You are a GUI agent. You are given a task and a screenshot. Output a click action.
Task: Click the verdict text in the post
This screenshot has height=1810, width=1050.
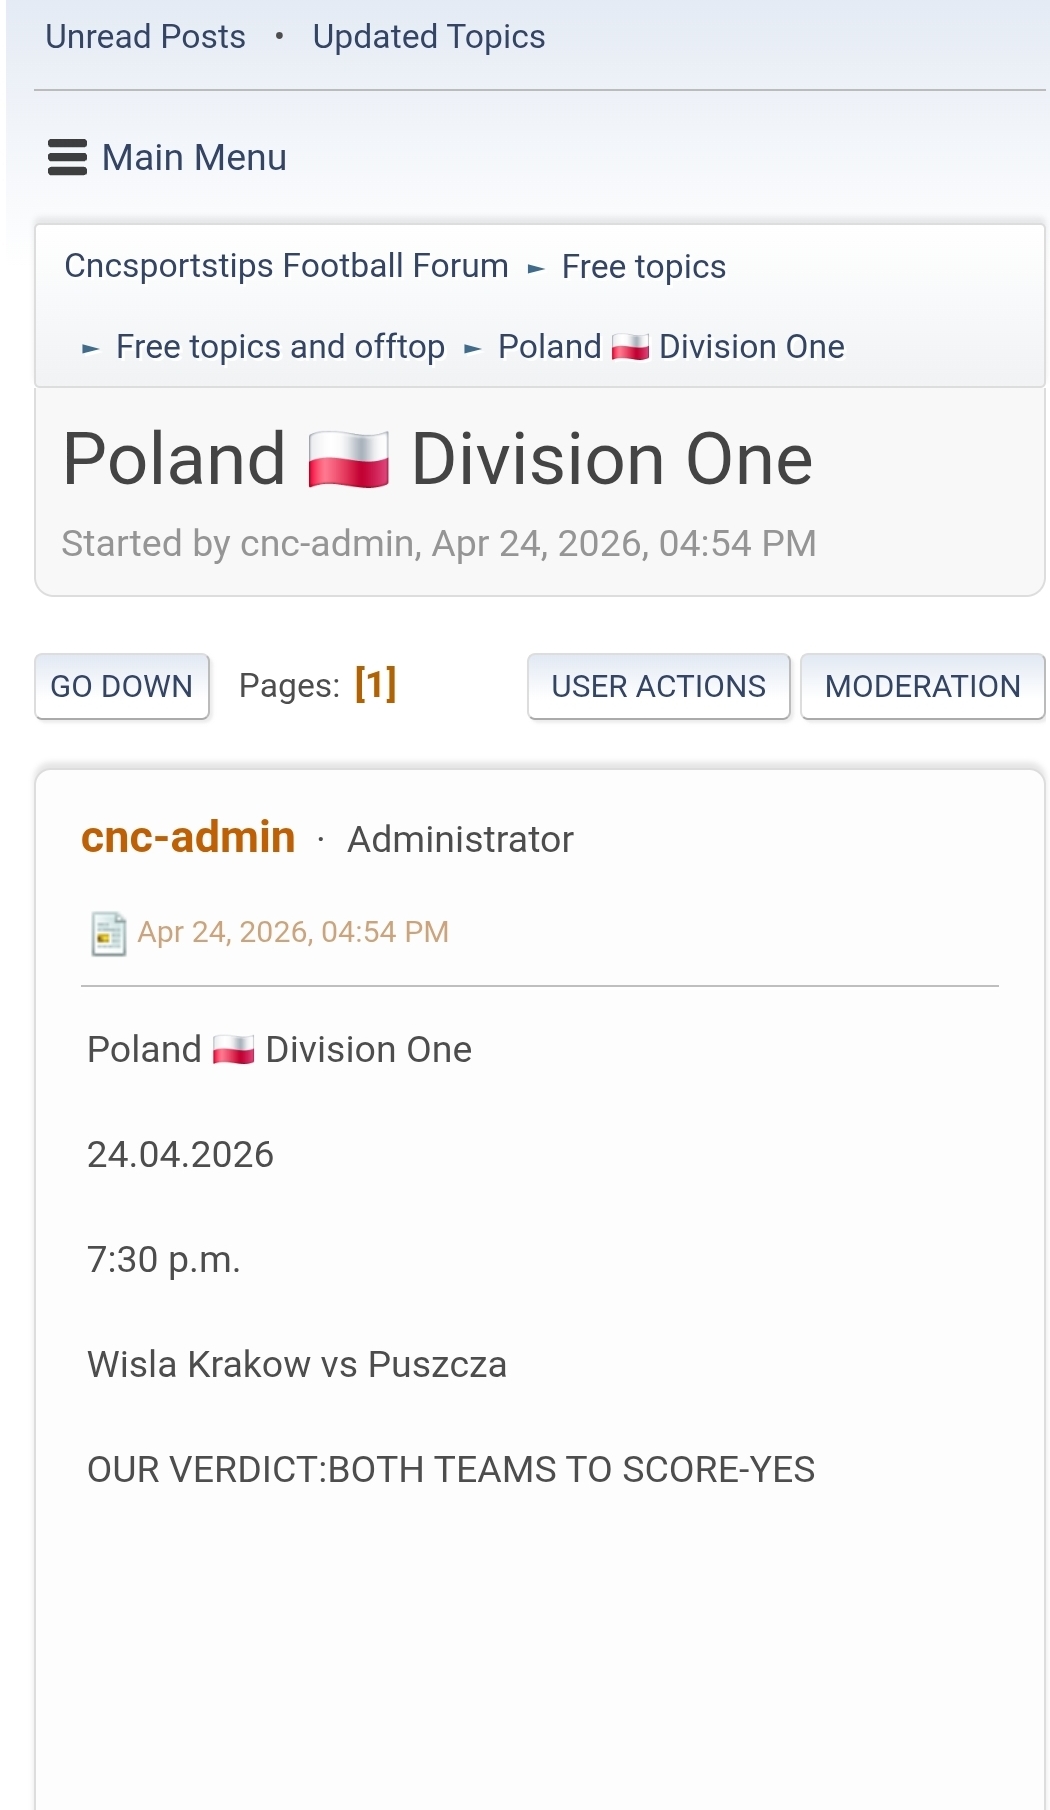451,1470
